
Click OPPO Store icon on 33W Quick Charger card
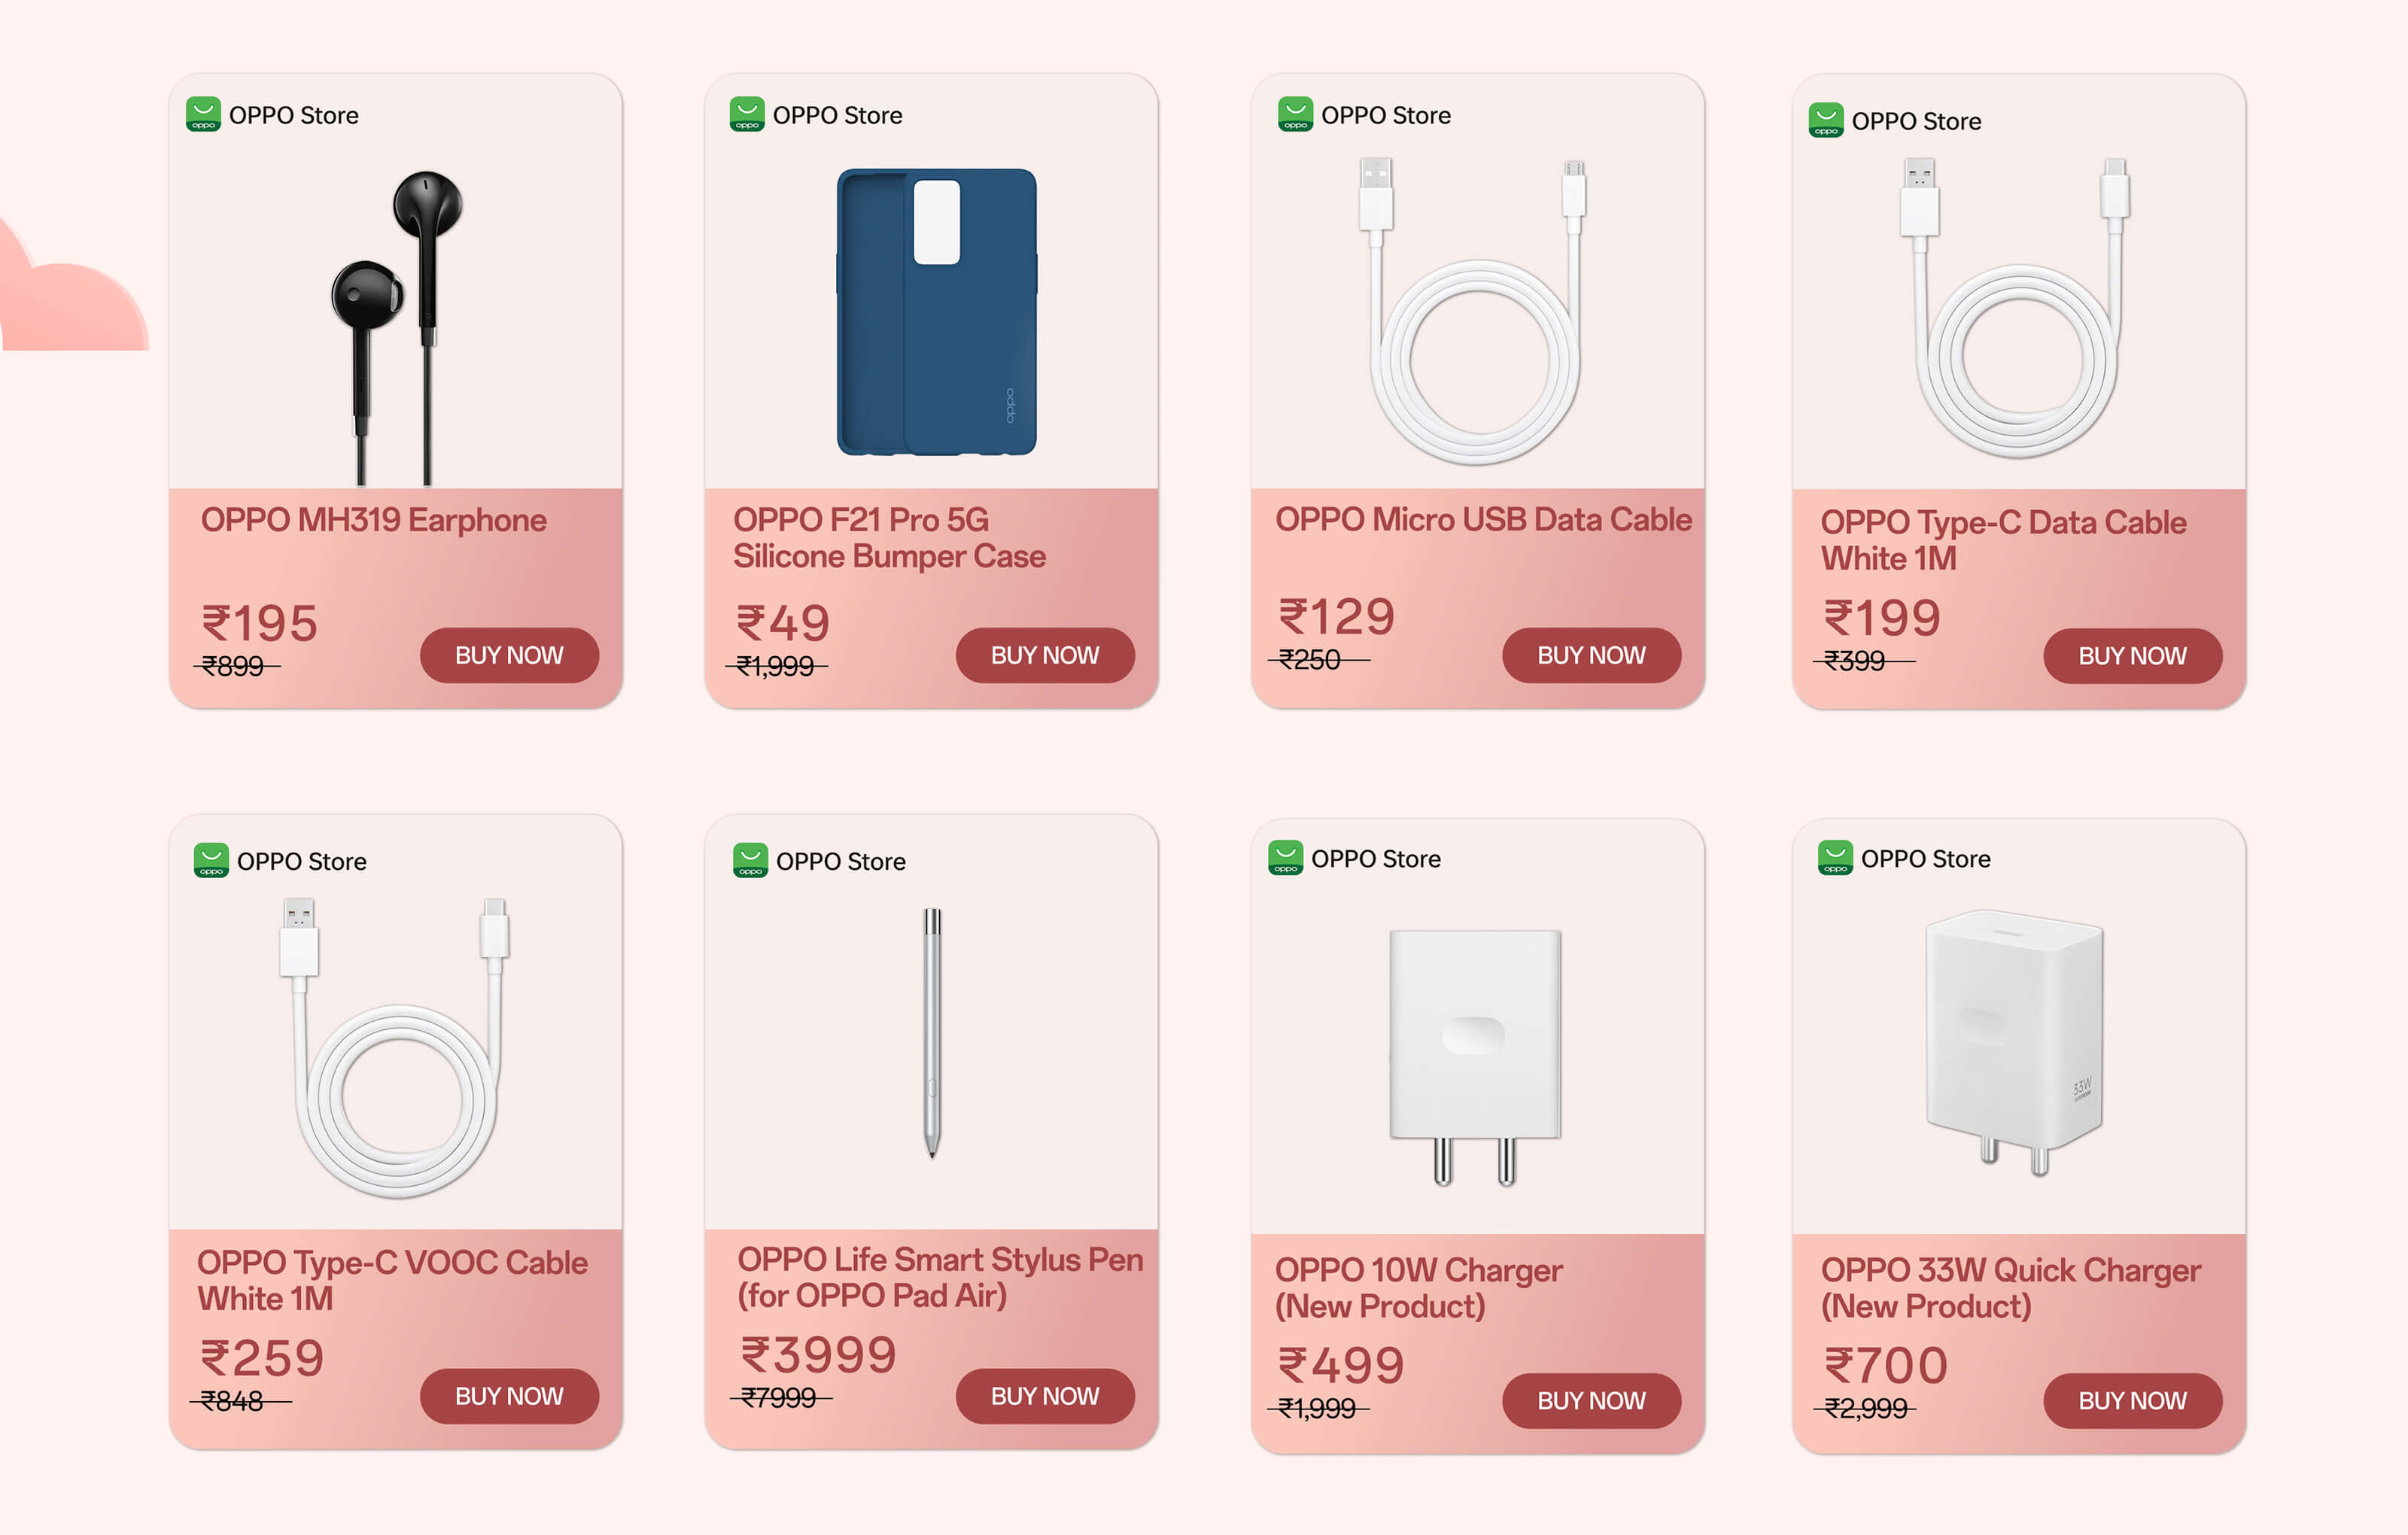point(1835,858)
